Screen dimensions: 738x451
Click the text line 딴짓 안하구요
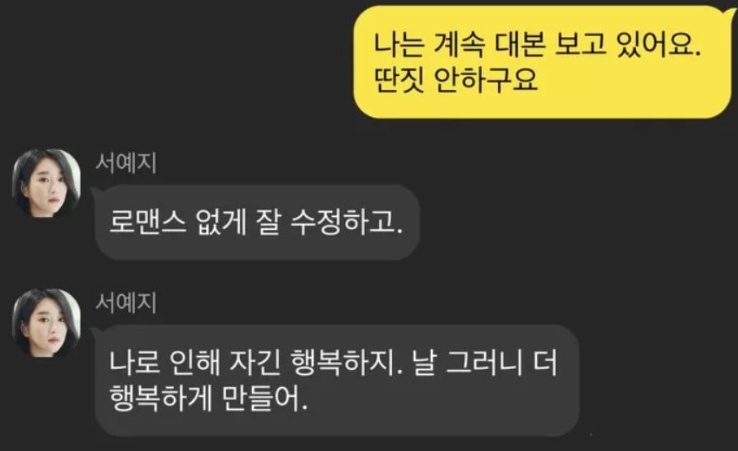[455, 81]
